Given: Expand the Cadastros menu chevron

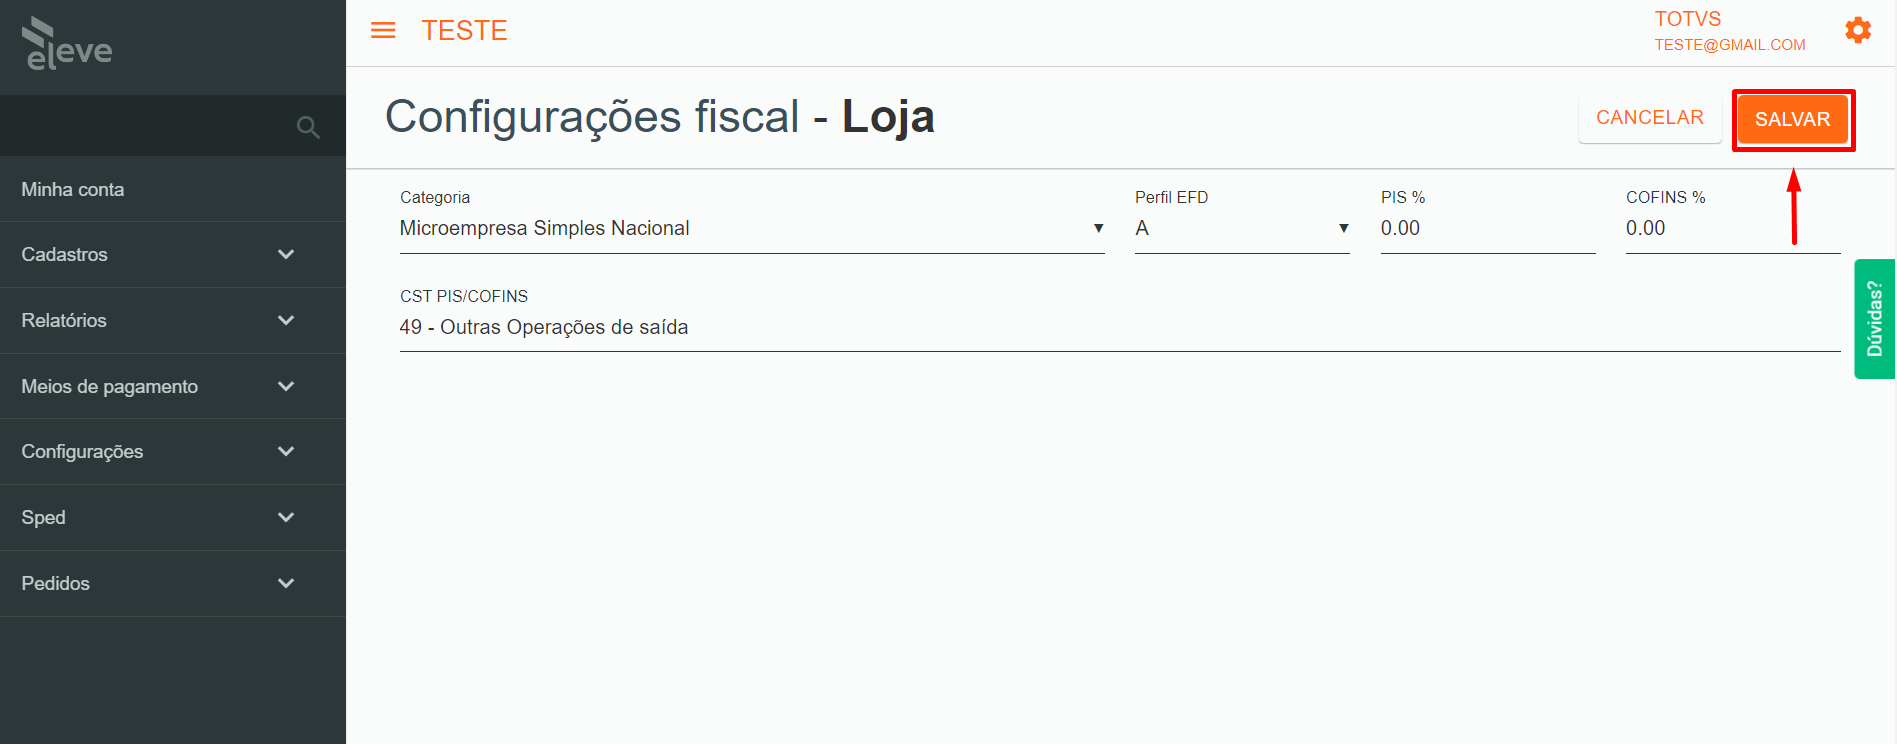Looking at the screenshot, I should tap(286, 254).
